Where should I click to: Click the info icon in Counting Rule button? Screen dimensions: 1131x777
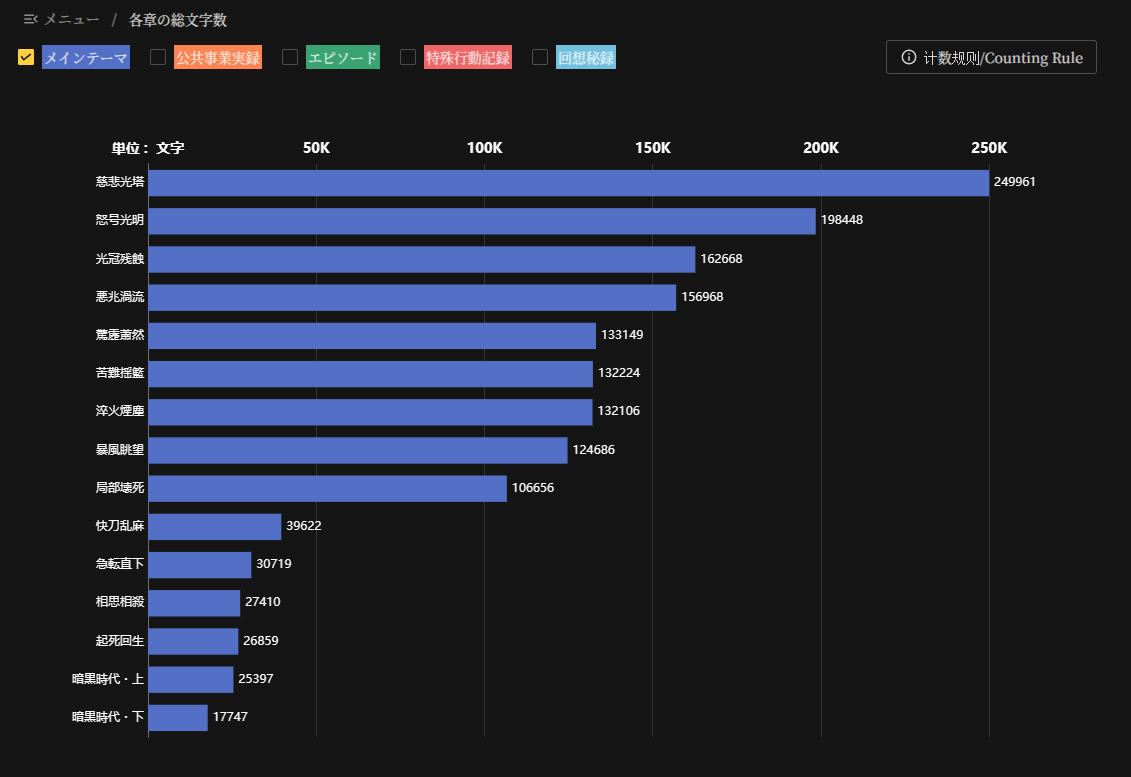pos(908,57)
